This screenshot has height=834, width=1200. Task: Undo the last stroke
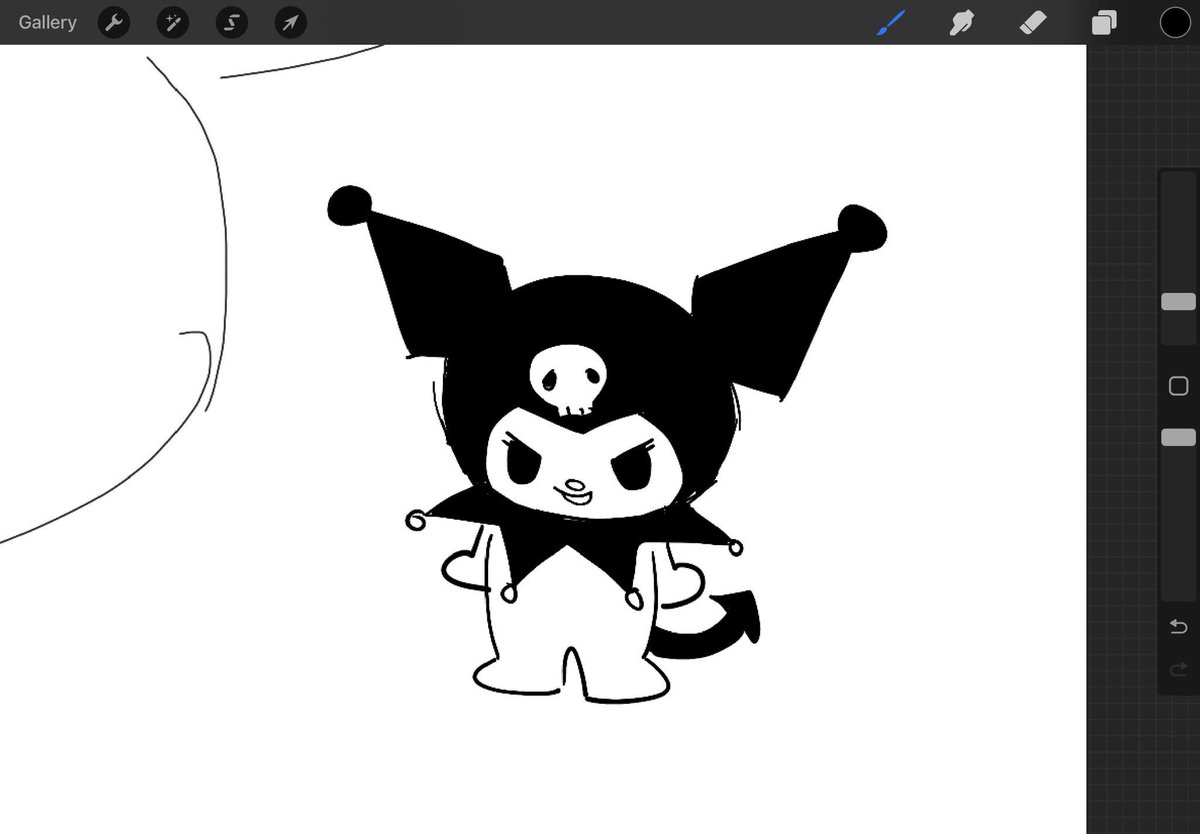pyautogui.click(x=1178, y=627)
